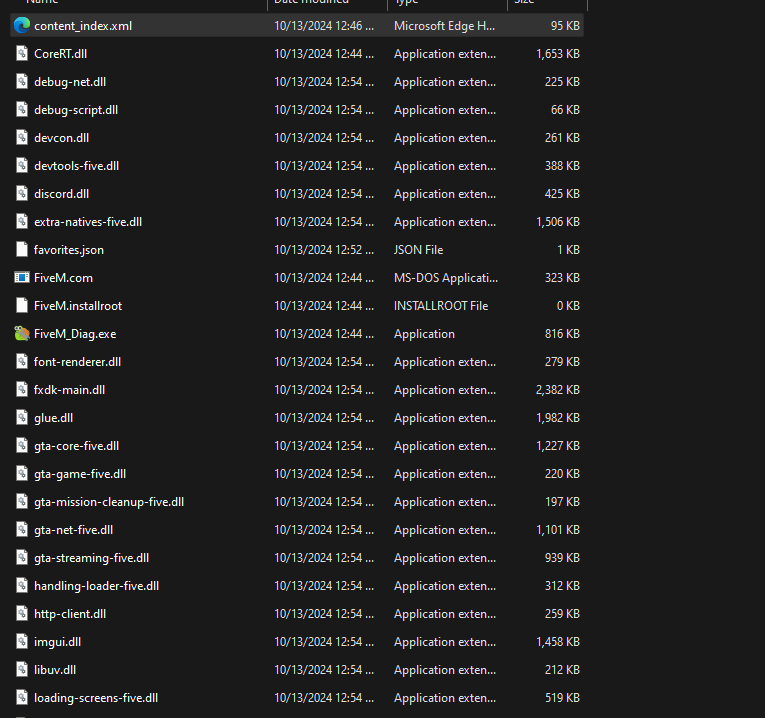Select the handling-loader-five.dll file name
This screenshot has height=718, width=765.
pyautogui.click(x=97, y=586)
